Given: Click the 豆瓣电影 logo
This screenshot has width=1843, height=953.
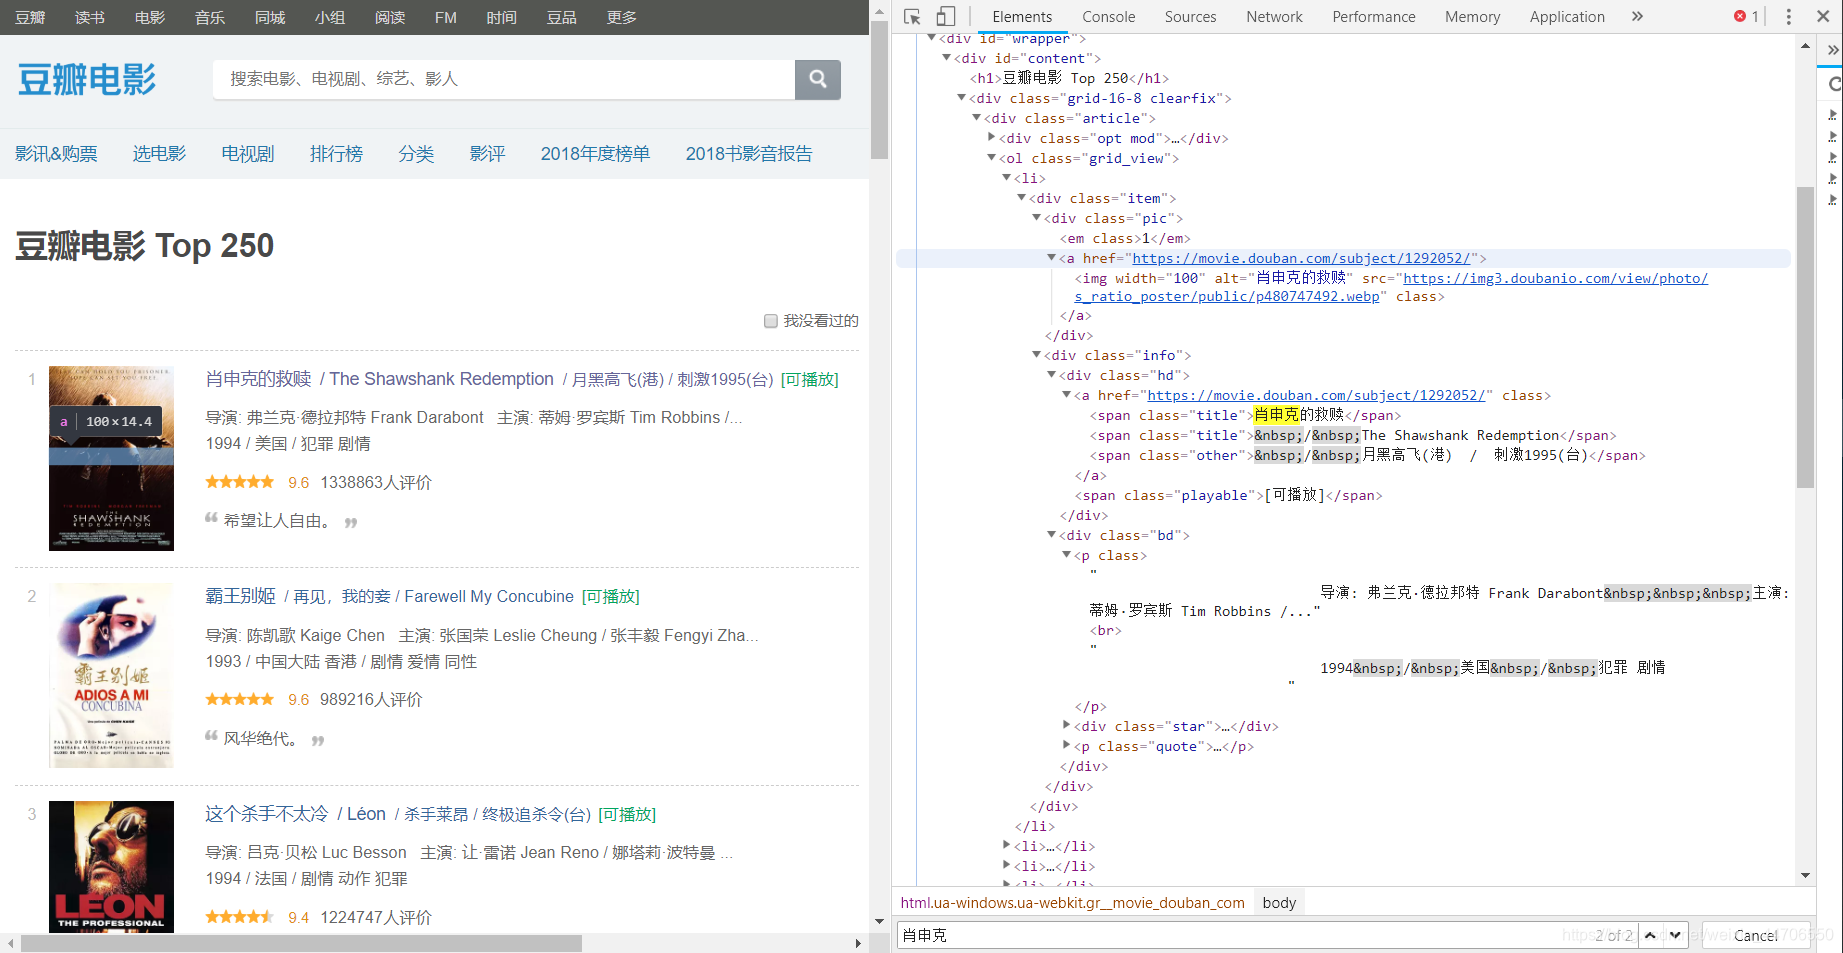Looking at the screenshot, I should click(87, 79).
